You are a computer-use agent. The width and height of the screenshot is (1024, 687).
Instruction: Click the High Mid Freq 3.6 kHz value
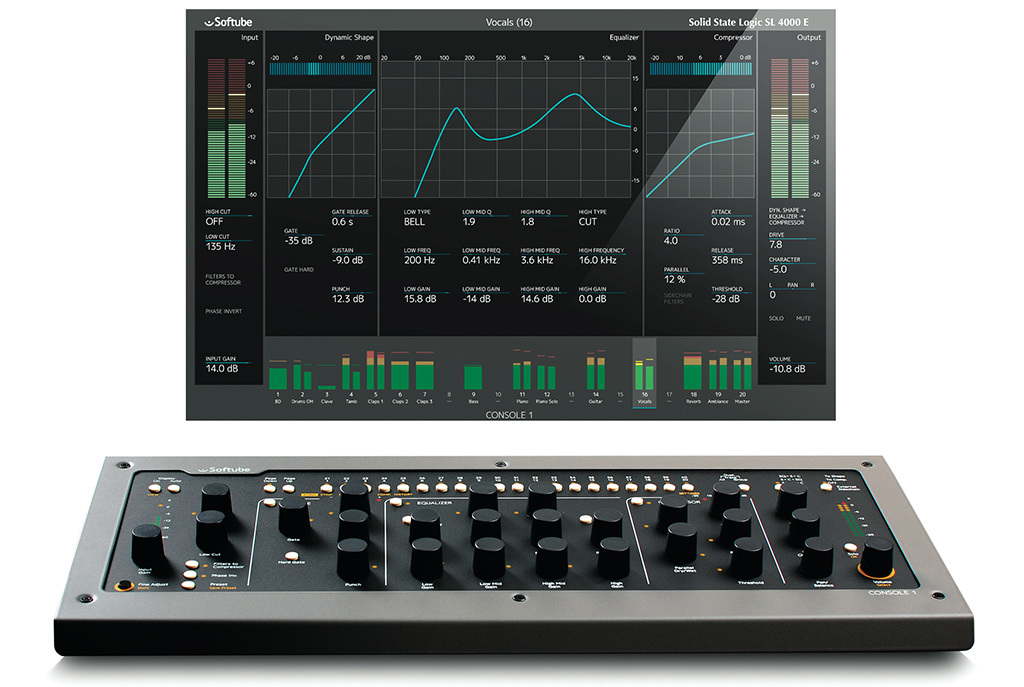coord(537,260)
